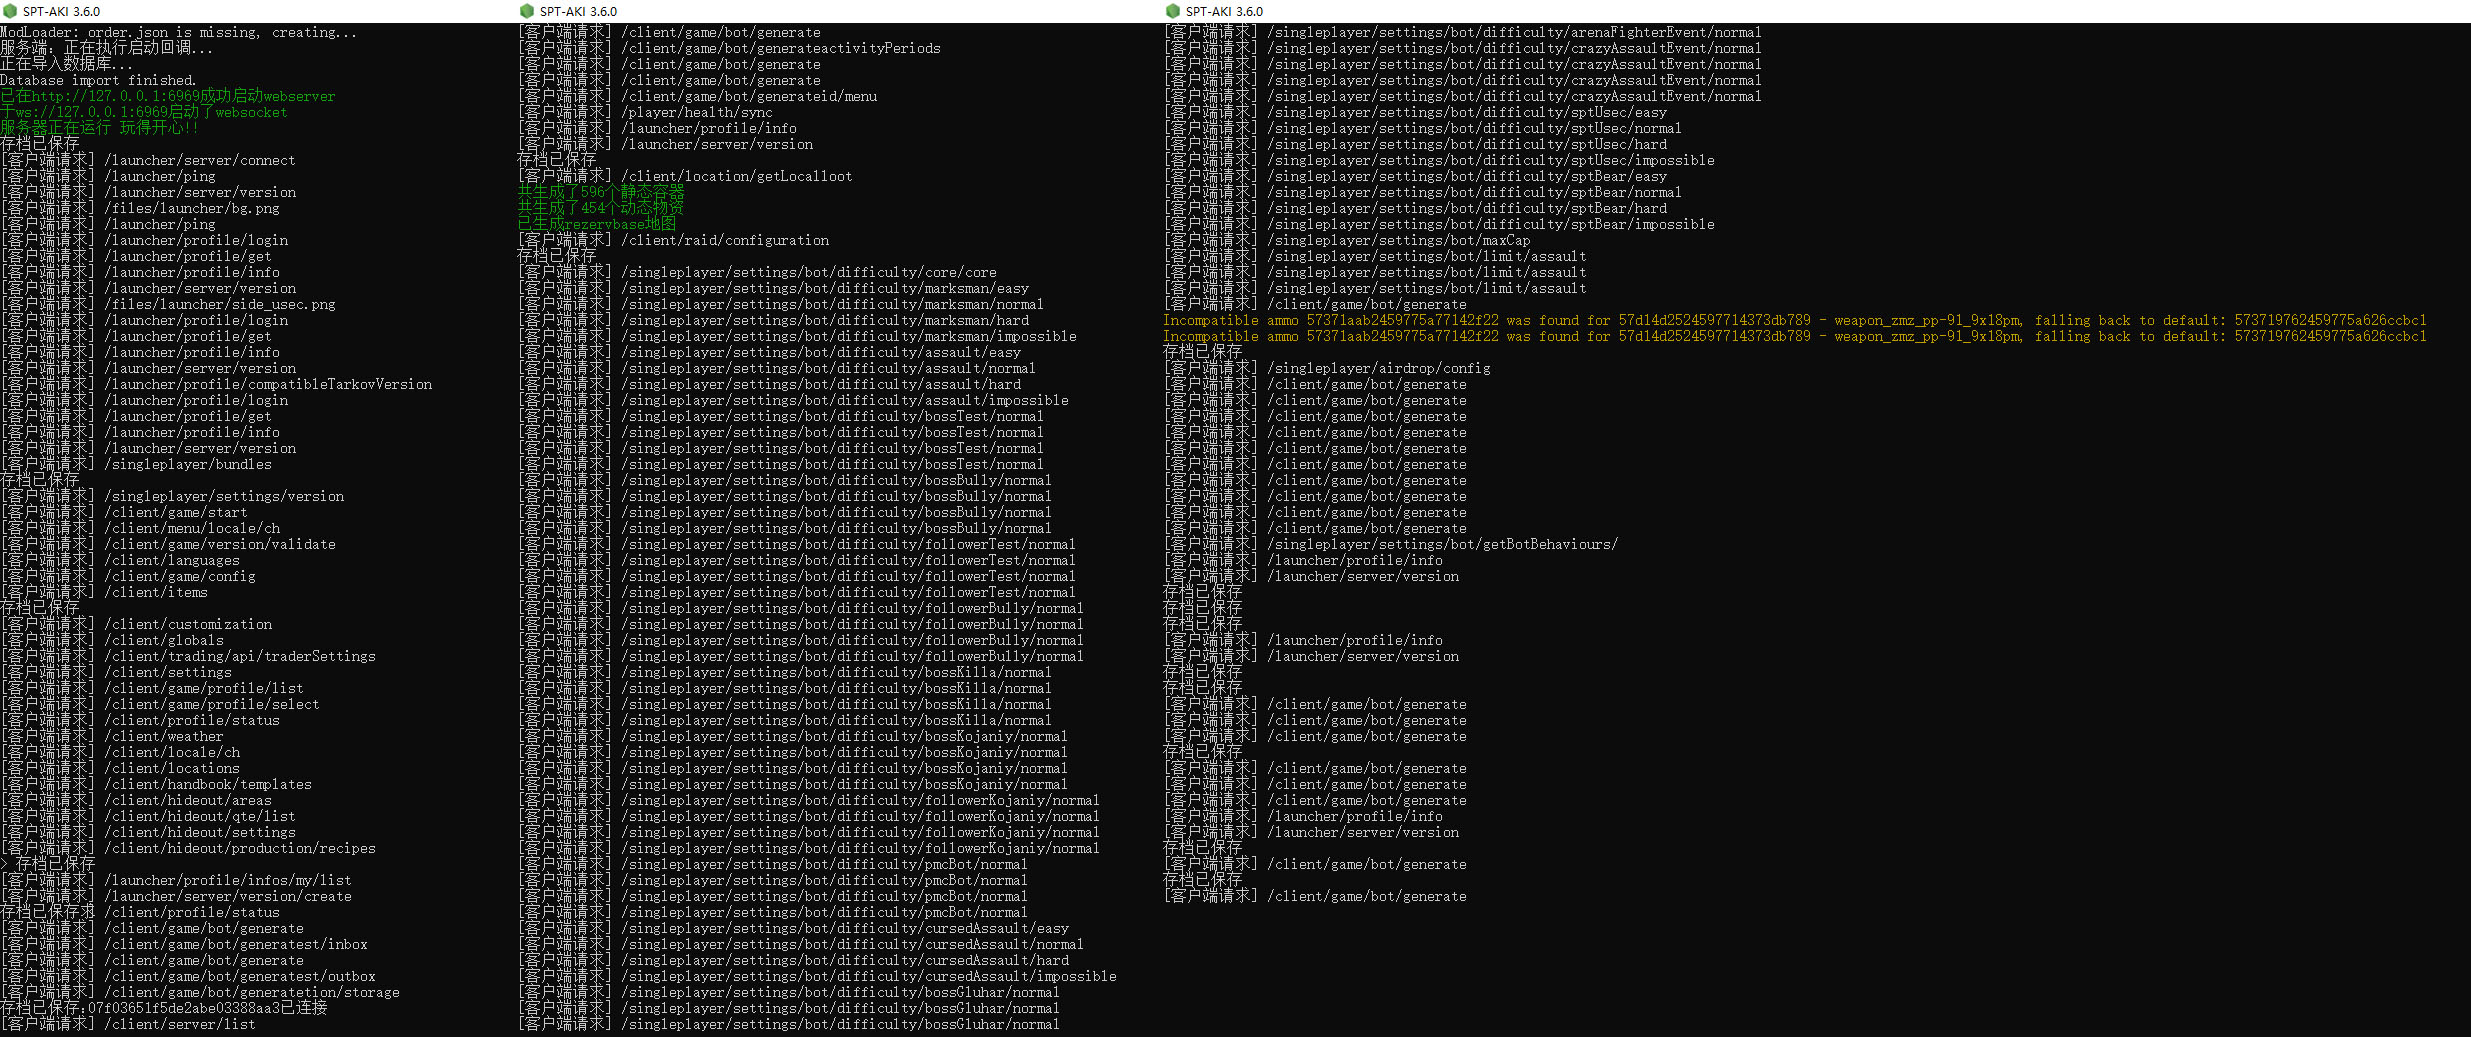The image size is (2471, 1037).
Task: Select the /player/health/sync request line
Action: [x=696, y=112]
